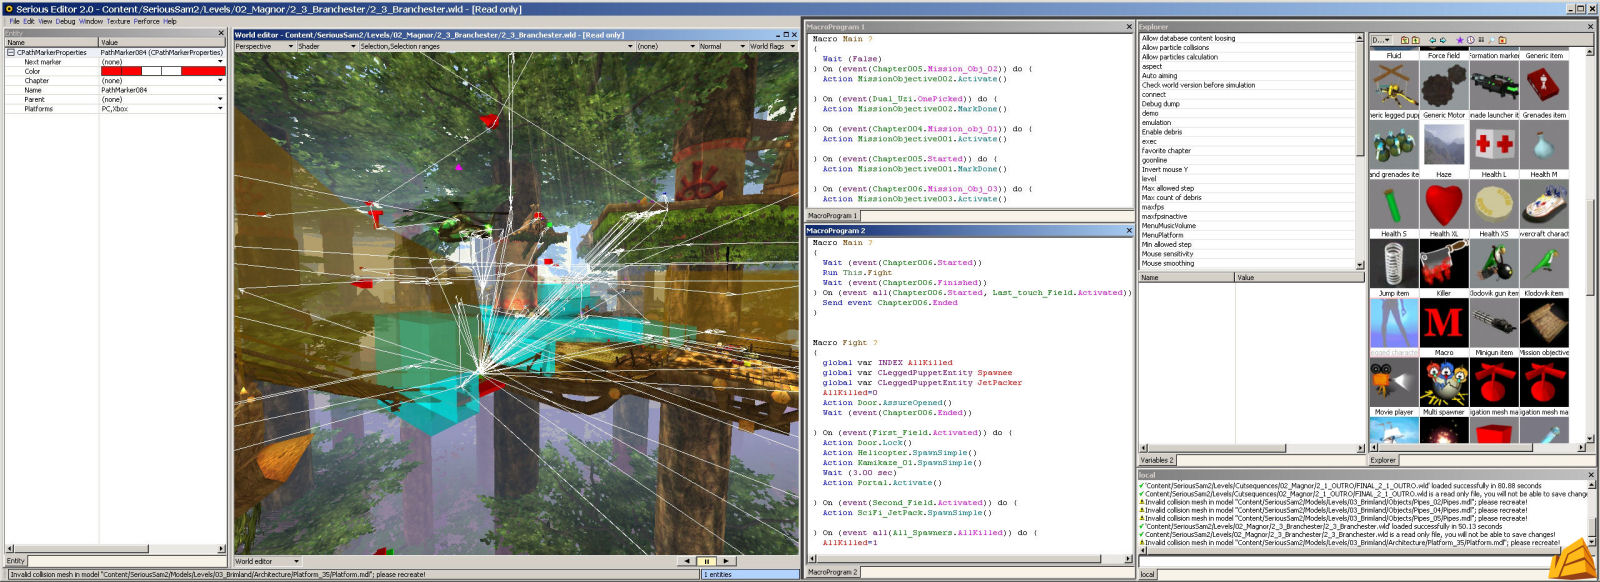The width and height of the screenshot is (1600, 582).
Task: Choose the Health S green vial thumbnail
Action: click(x=1394, y=204)
